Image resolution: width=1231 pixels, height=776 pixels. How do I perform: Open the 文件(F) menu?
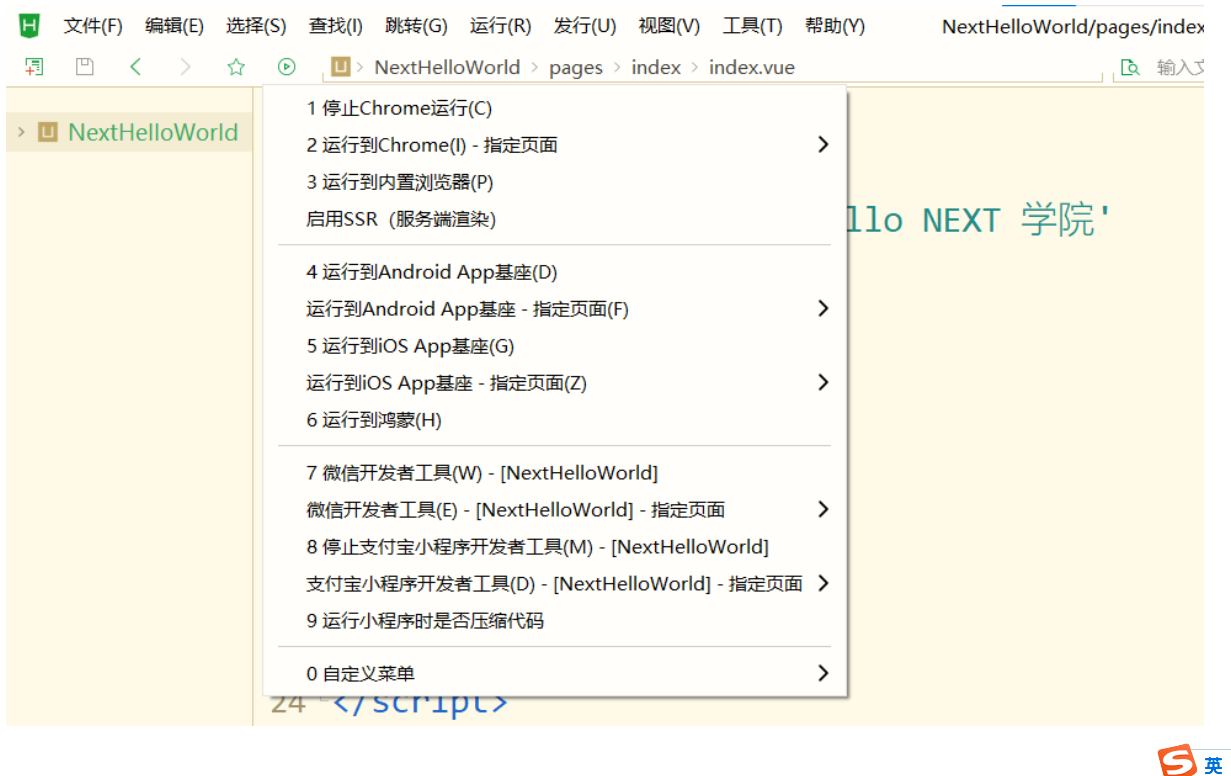coord(93,26)
